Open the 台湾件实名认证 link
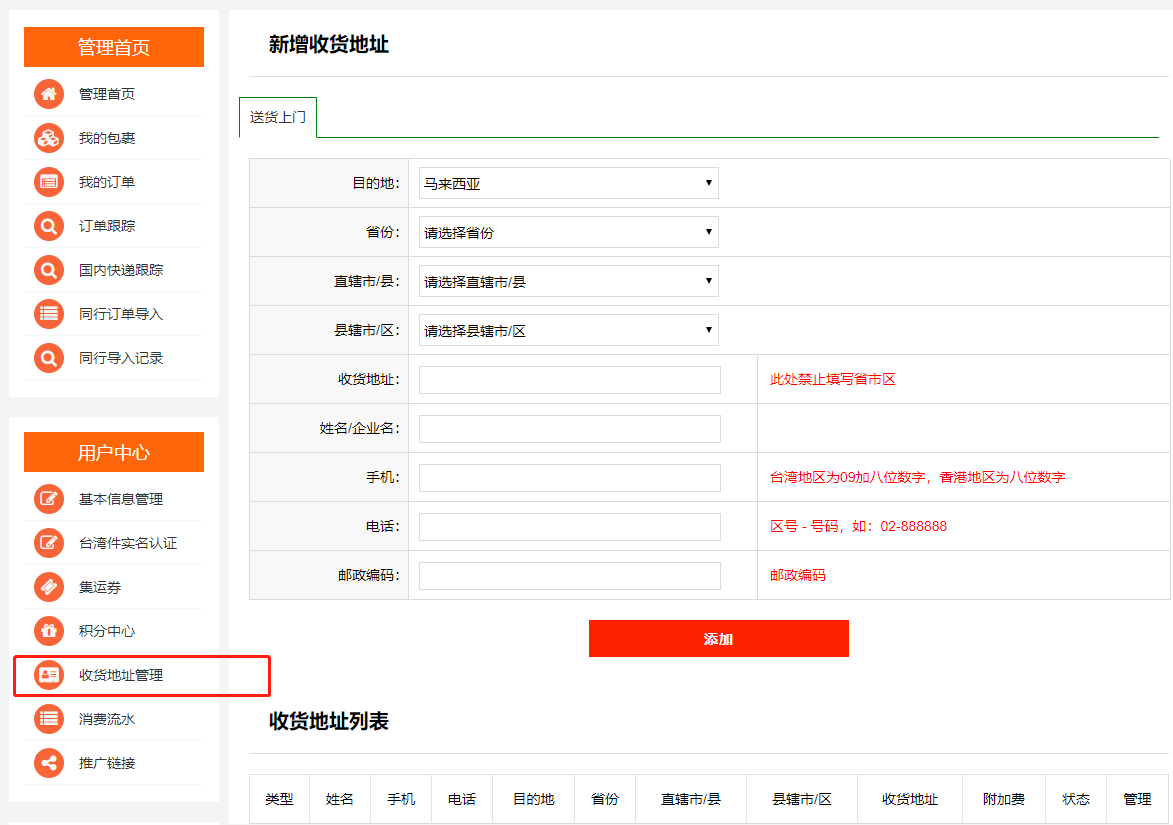The height and width of the screenshot is (825, 1173). (127, 543)
